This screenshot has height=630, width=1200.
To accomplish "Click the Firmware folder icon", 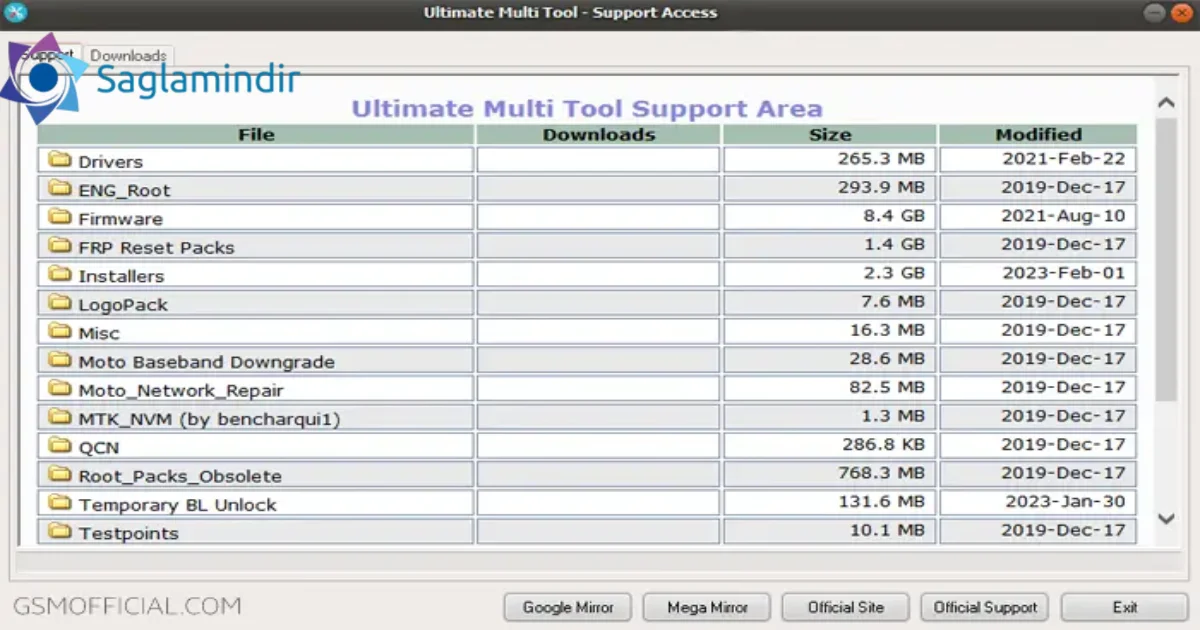I will [x=61, y=217].
